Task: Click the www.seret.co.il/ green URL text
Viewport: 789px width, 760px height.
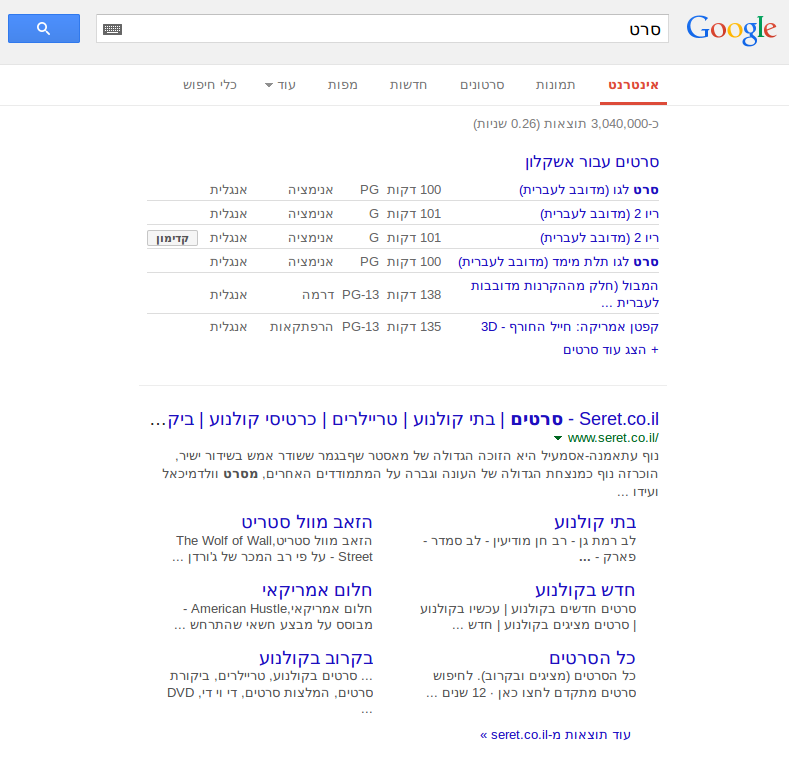Action: (613, 438)
